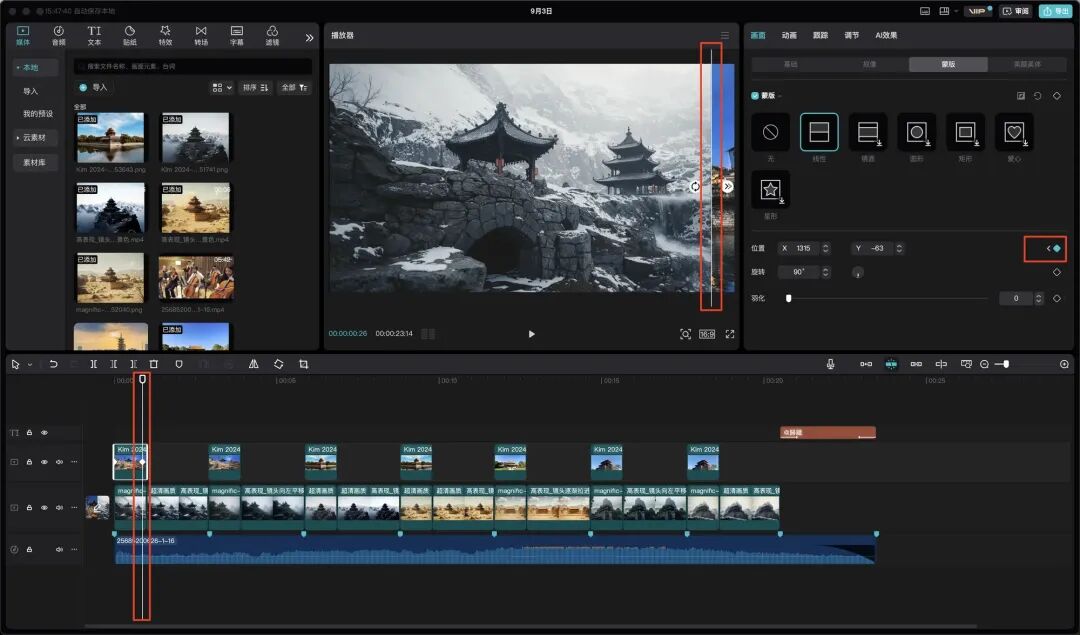The height and width of the screenshot is (635, 1080).
Task: Click the undo arrow in timeline toolbar
Action: [x=53, y=364]
